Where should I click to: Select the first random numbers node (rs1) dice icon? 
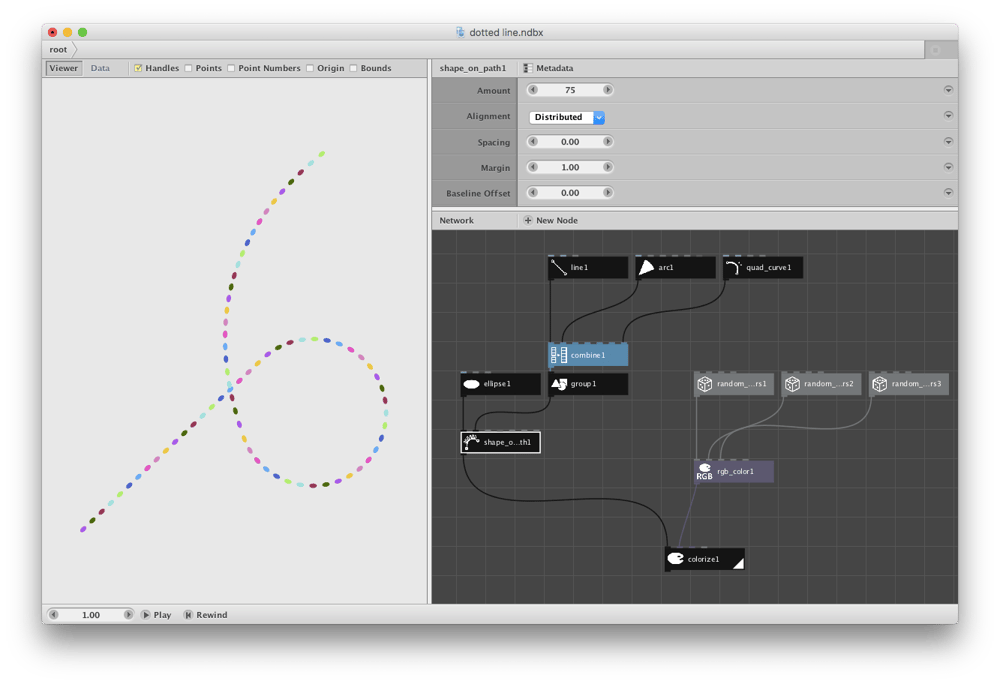point(704,384)
